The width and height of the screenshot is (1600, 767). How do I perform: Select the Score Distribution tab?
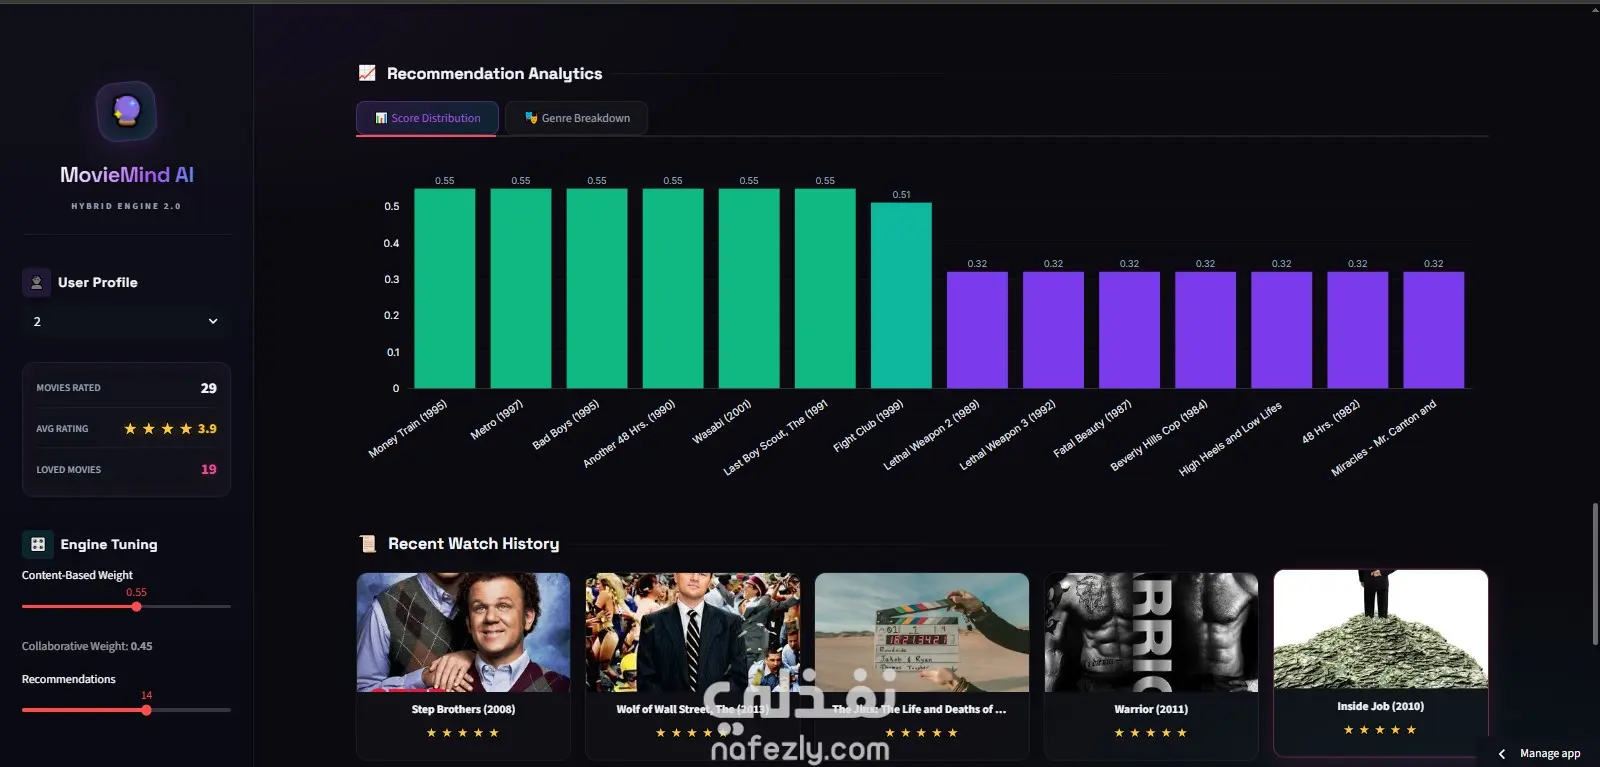426,118
